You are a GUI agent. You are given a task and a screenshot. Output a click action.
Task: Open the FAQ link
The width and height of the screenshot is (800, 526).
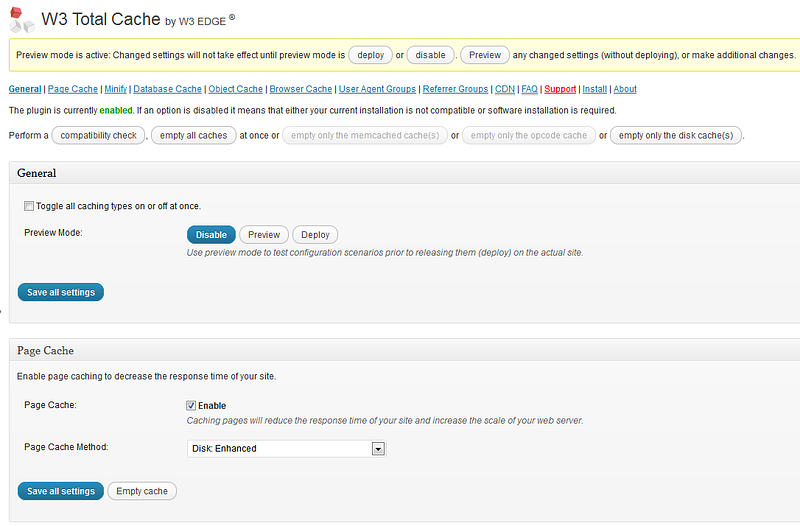point(529,89)
